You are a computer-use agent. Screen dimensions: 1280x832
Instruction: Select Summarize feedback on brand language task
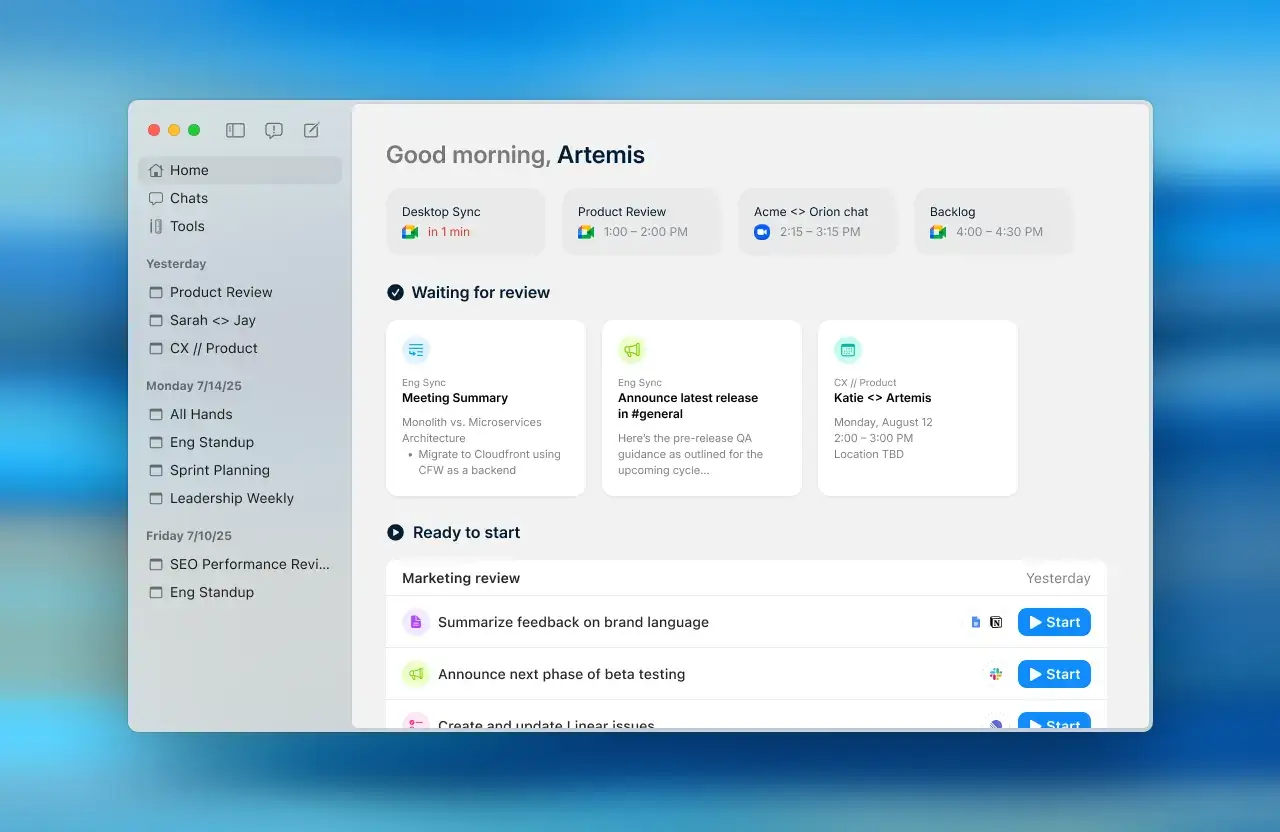(746, 622)
